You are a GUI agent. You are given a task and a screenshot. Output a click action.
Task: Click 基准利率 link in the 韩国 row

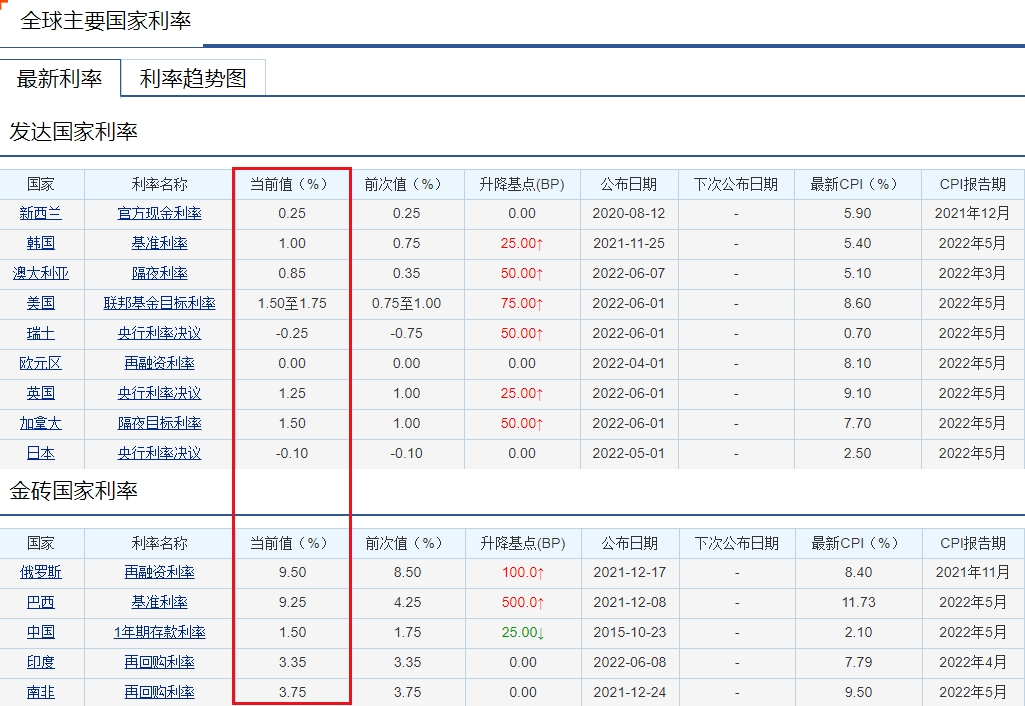tap(160, 243)
